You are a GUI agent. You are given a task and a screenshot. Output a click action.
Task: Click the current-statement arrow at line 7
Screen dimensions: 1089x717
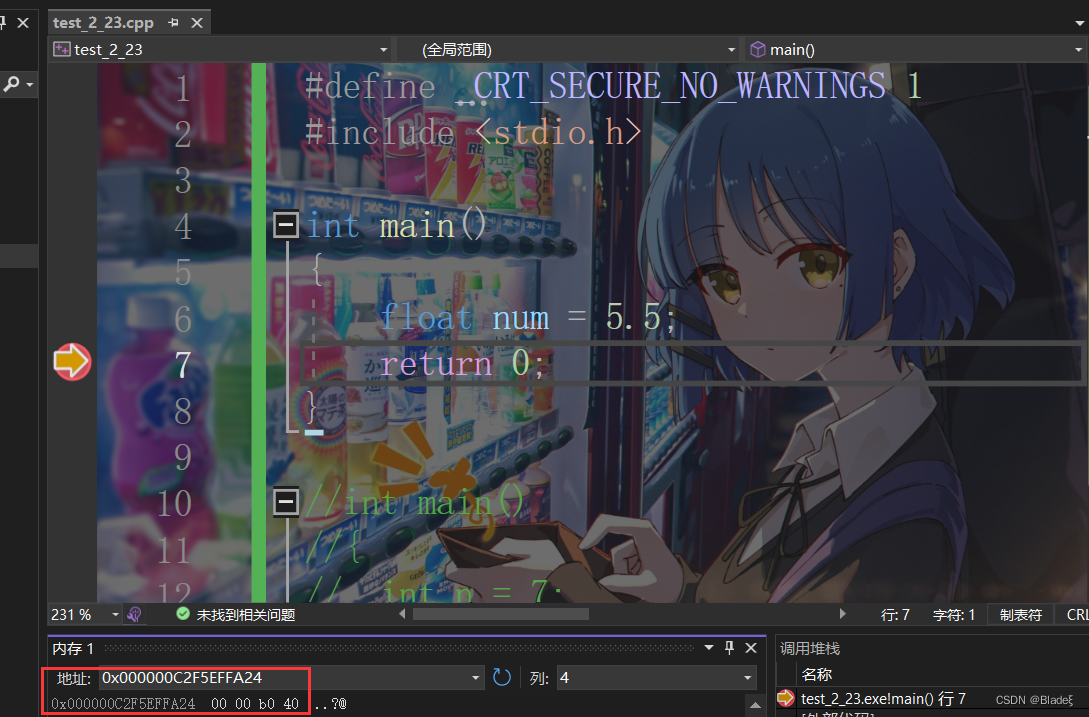click(72, 361)
